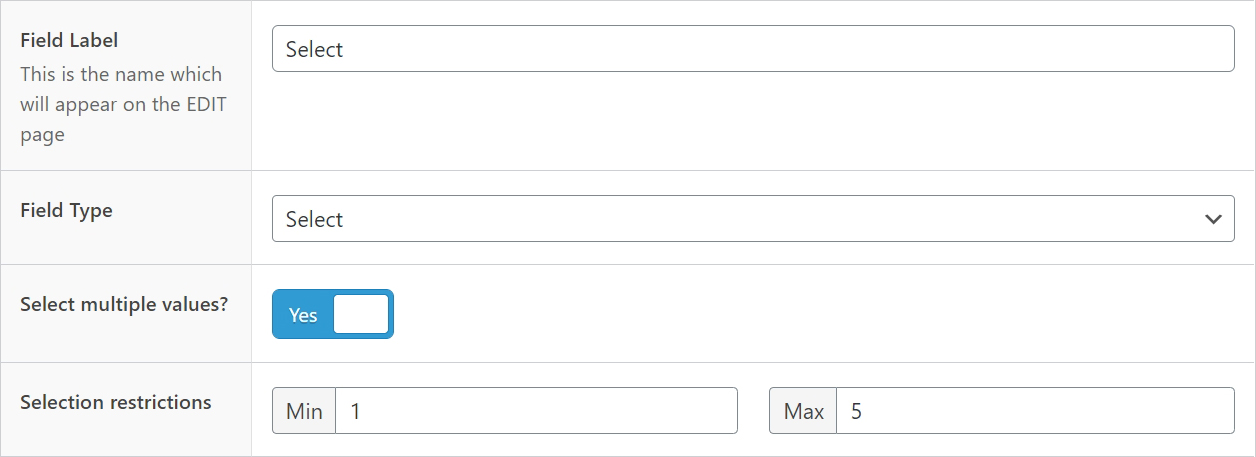Open the Field Type dropdown
Image resolution: width=1256 pixels, height=457 pixels.
[752, 219]
